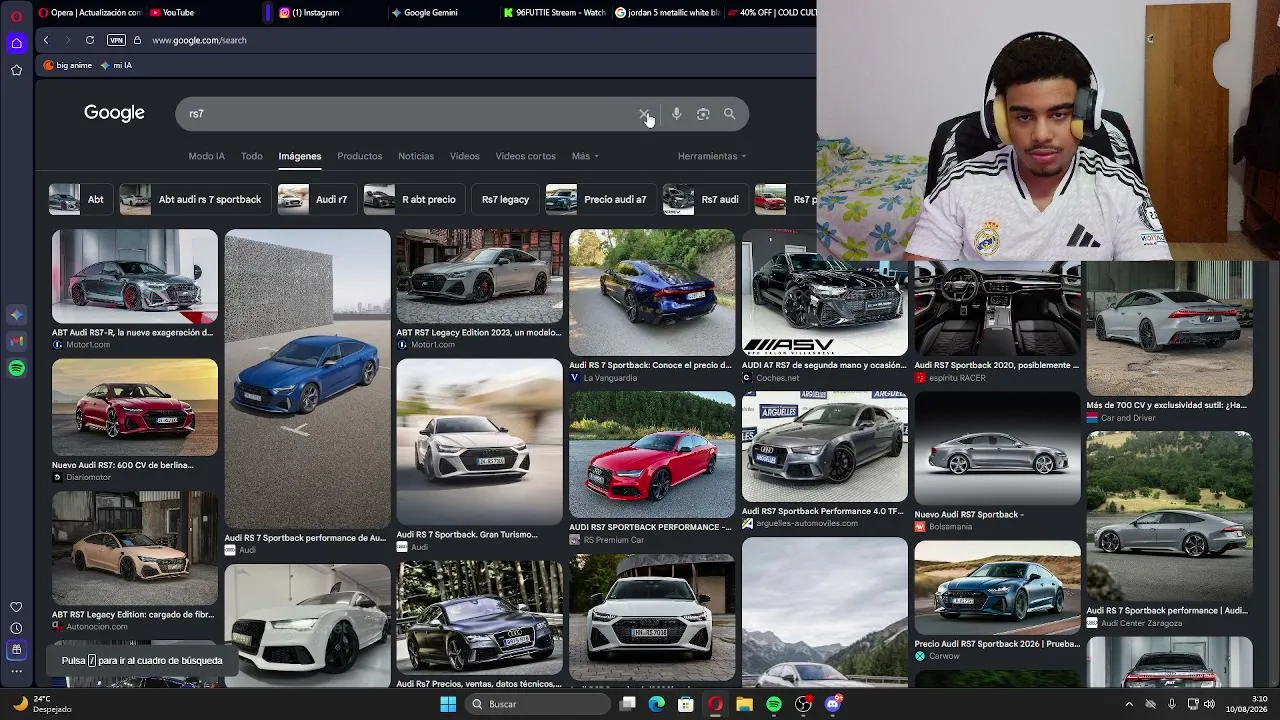Switch to the Instagram browser tab
Screen dimensions: 1280x720
coord(315,12)
